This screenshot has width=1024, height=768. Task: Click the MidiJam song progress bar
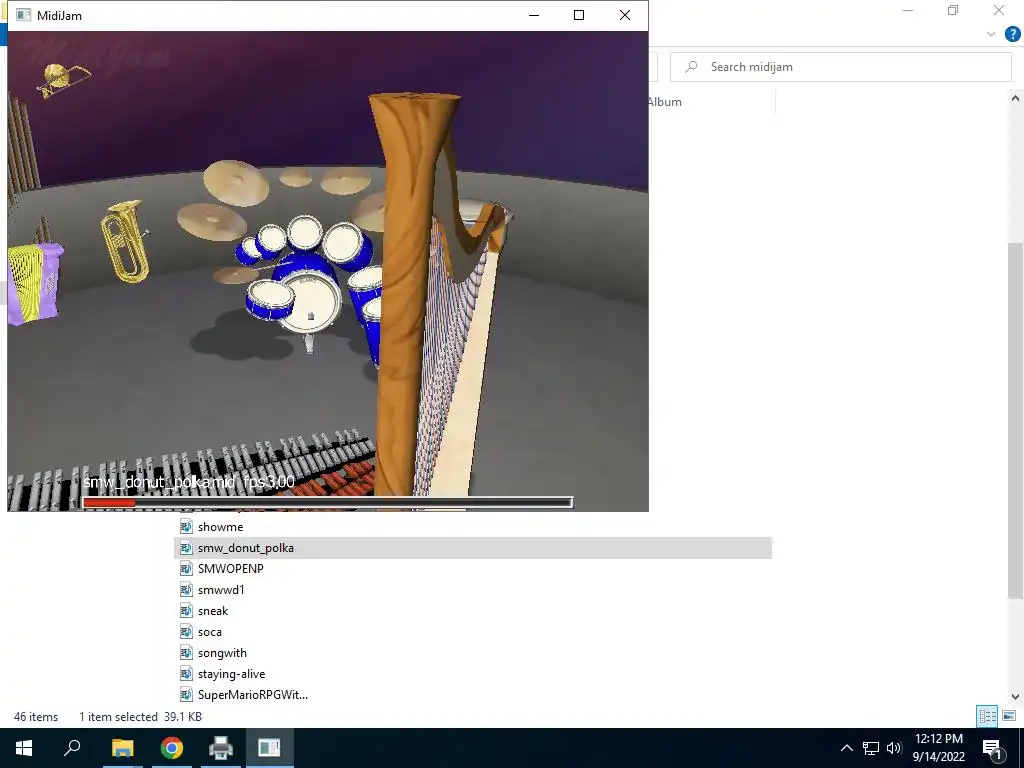pos(328,502)
